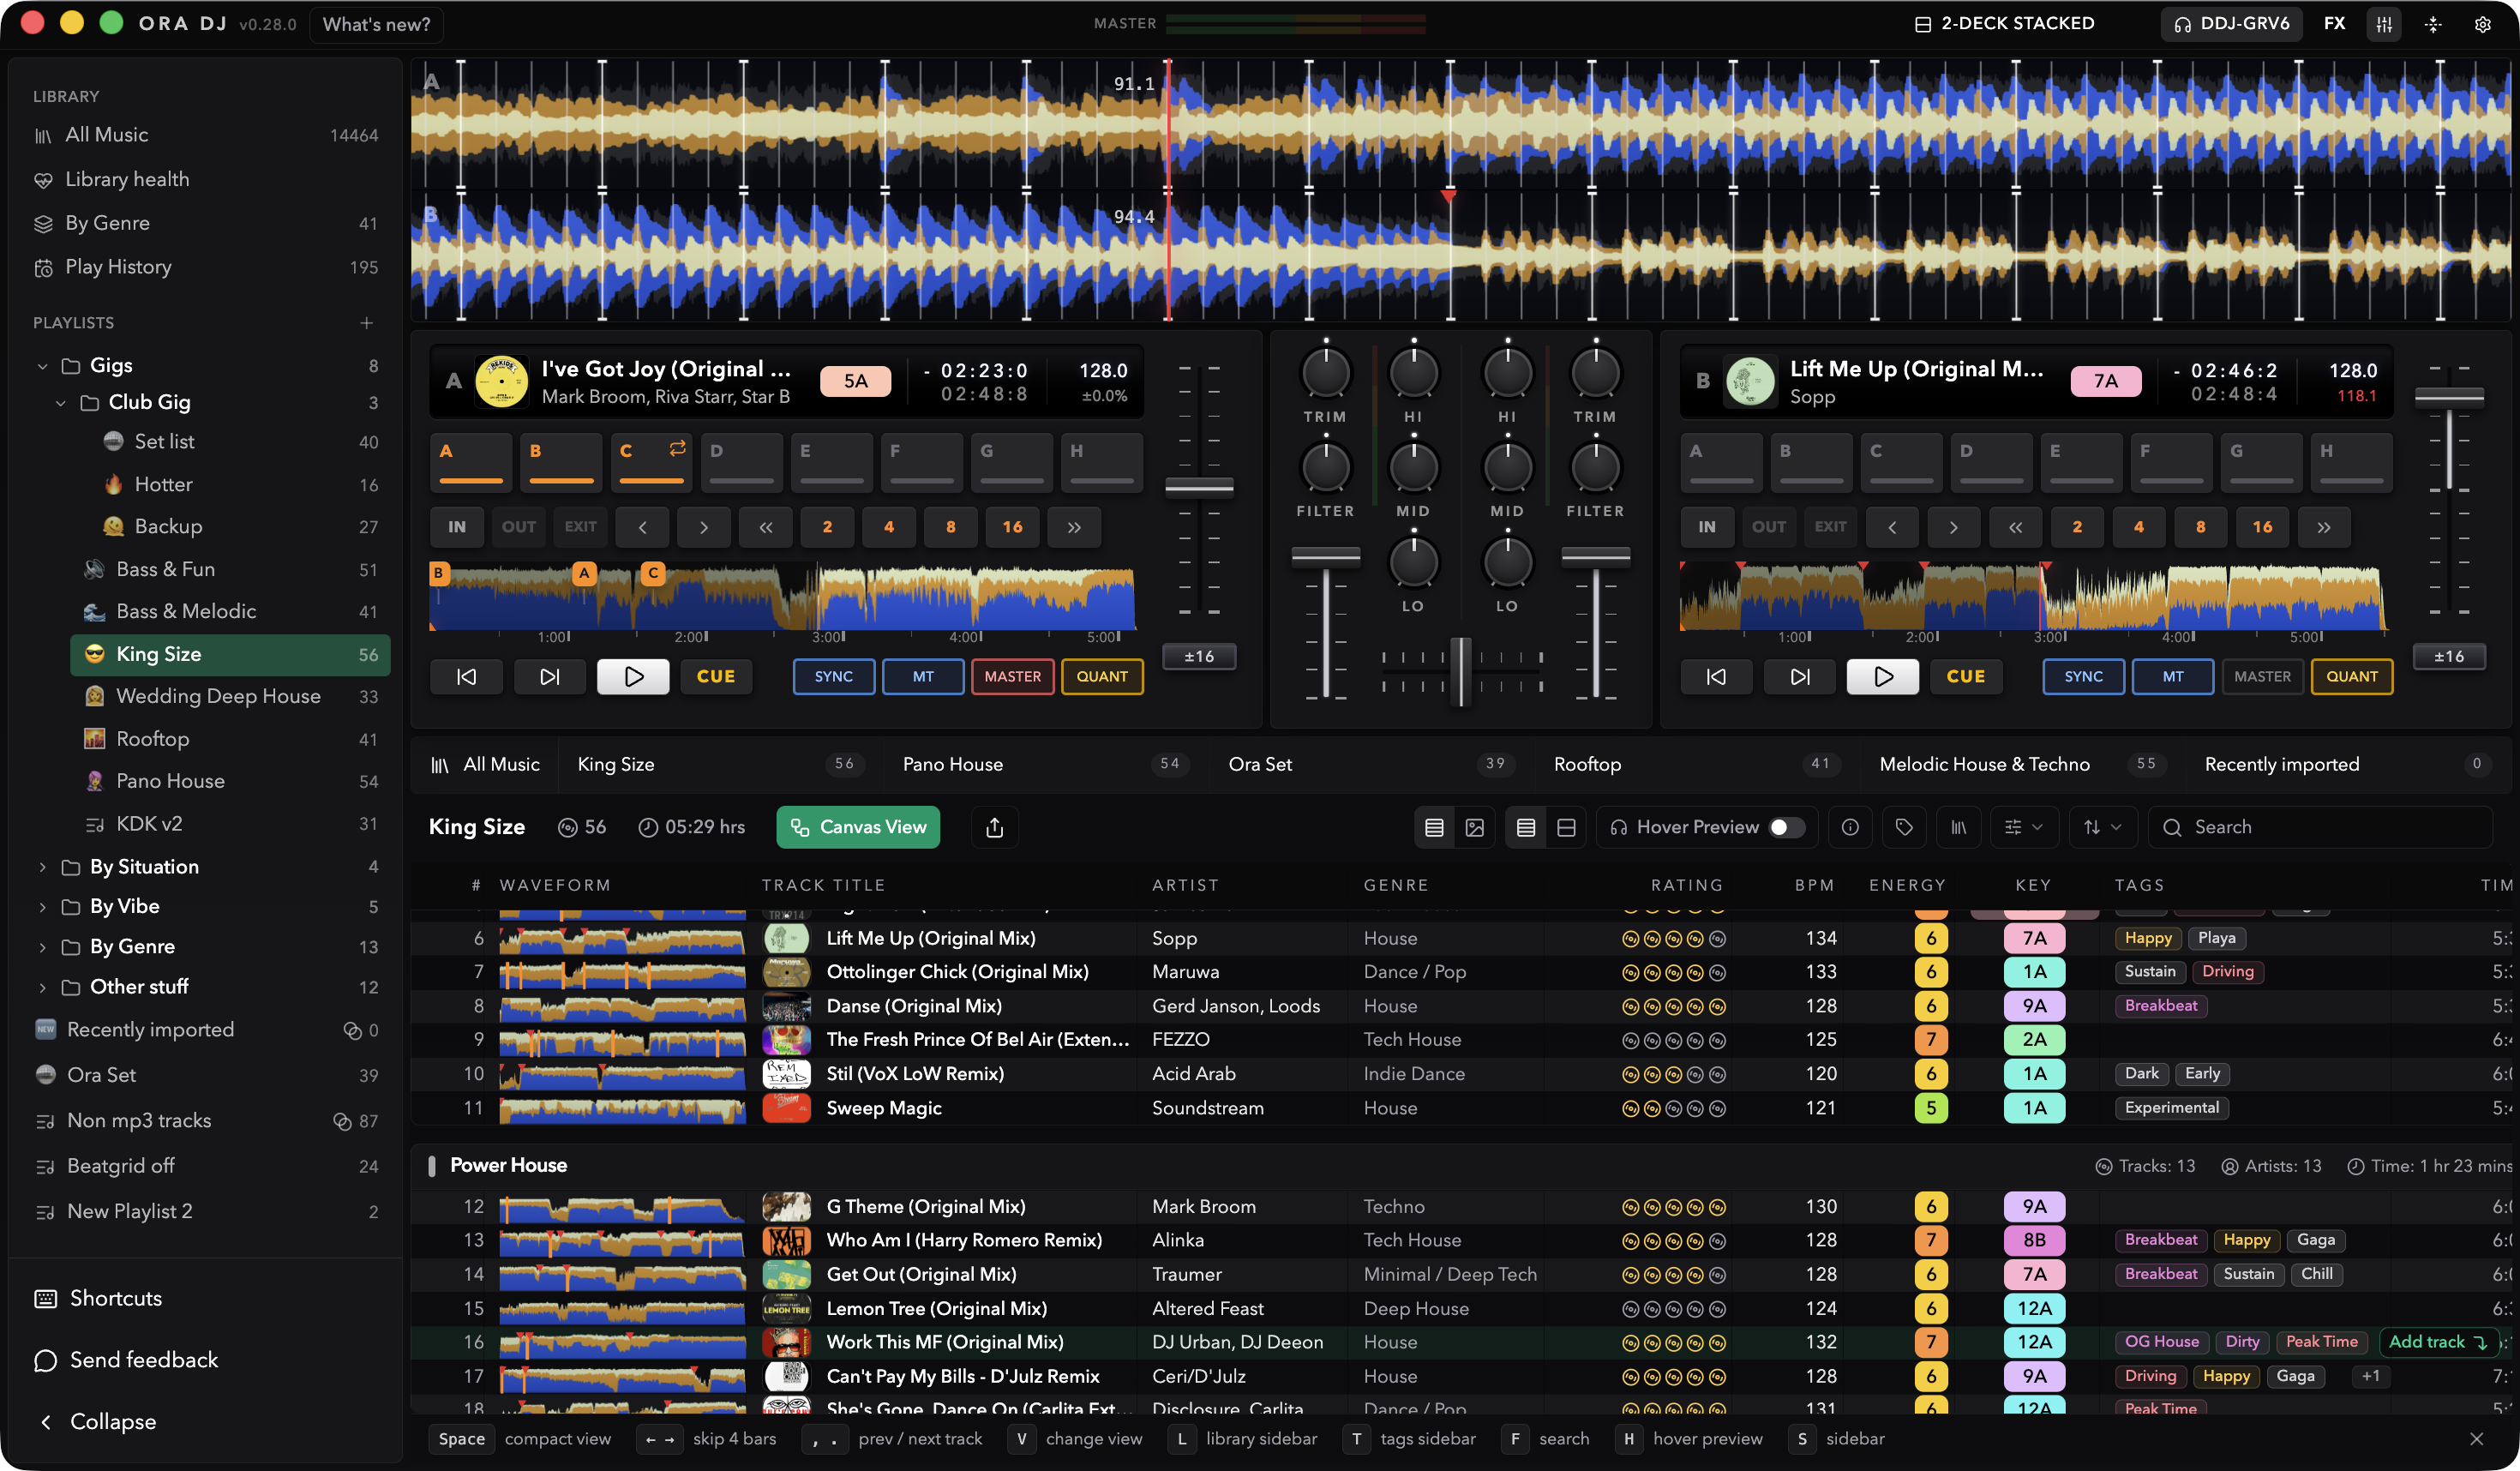Toggle QUANT on deck B
This screenshot has width=2520, height=1471.
(x=2352, y=677)
